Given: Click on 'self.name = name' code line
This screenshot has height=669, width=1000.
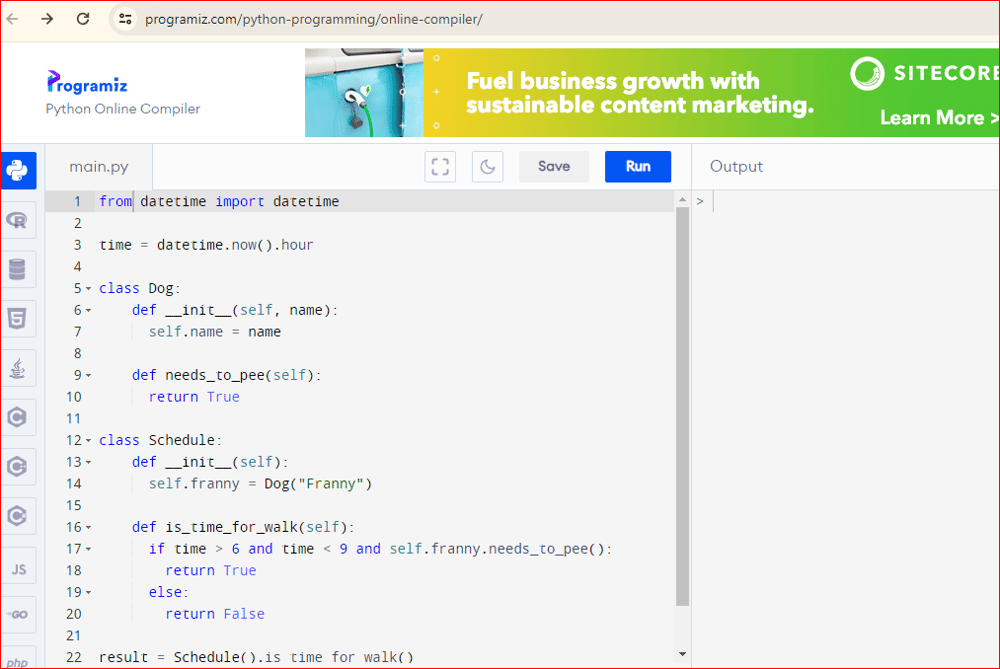Looking at the screenshot, I should click(214, 332).
